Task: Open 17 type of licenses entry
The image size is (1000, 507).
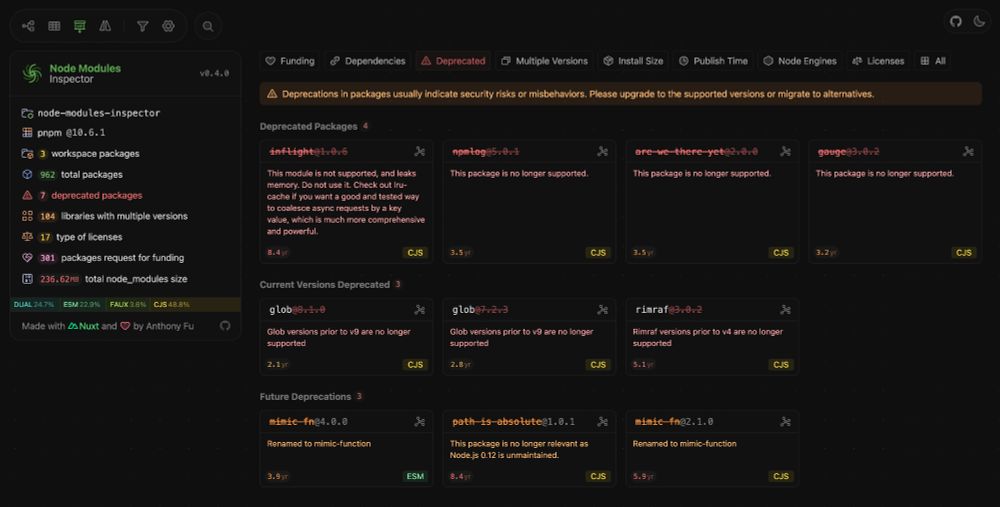Action: point(72,237)
